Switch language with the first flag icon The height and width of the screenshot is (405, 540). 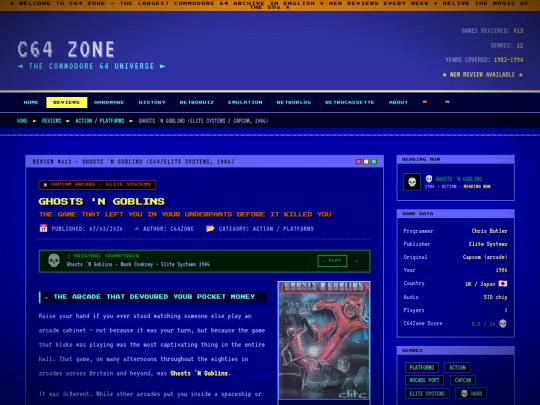pyautogui.click(x=425, y=102)
